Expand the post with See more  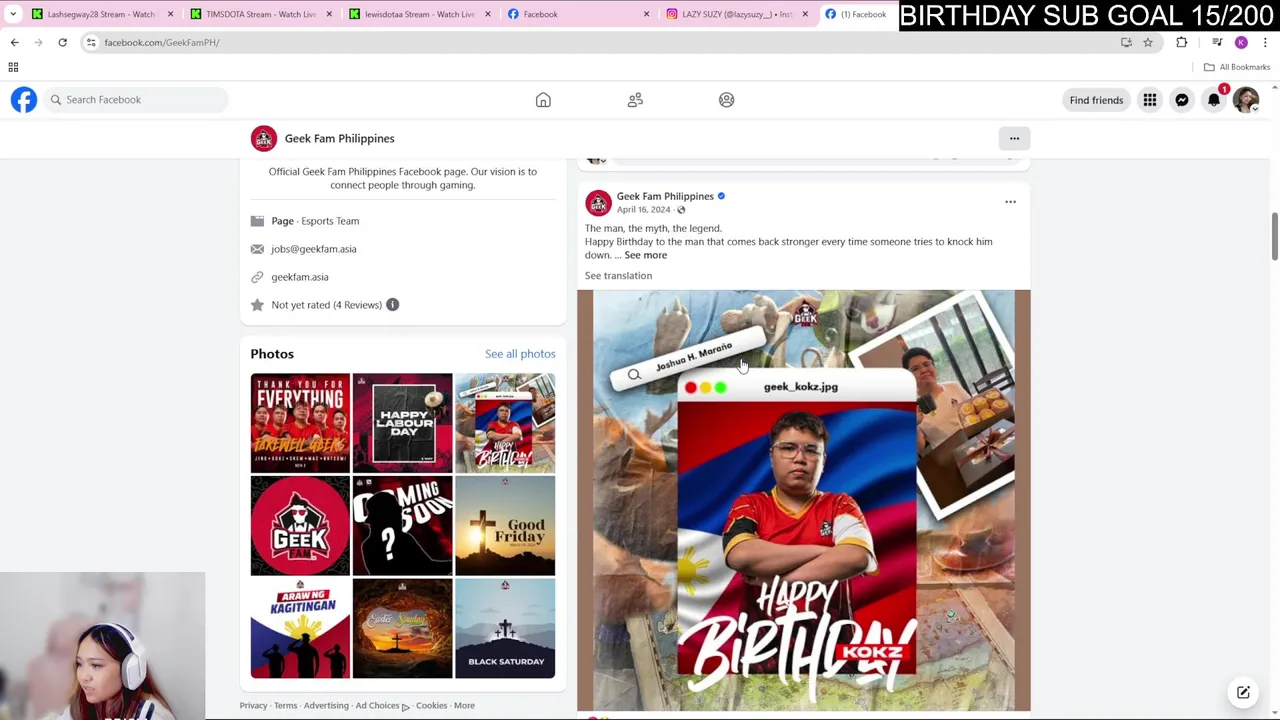645,255
